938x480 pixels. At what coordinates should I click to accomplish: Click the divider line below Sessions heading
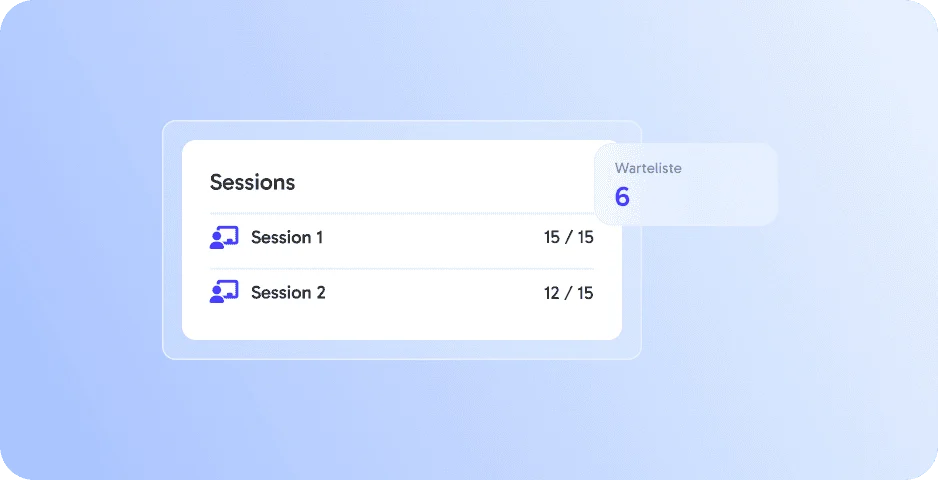401,213
